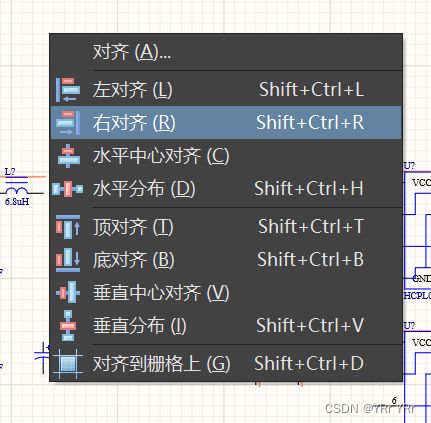The image size is (431, 423).
Task: Choose 底对齐 (B) menu entry
Action: [226, 260]
